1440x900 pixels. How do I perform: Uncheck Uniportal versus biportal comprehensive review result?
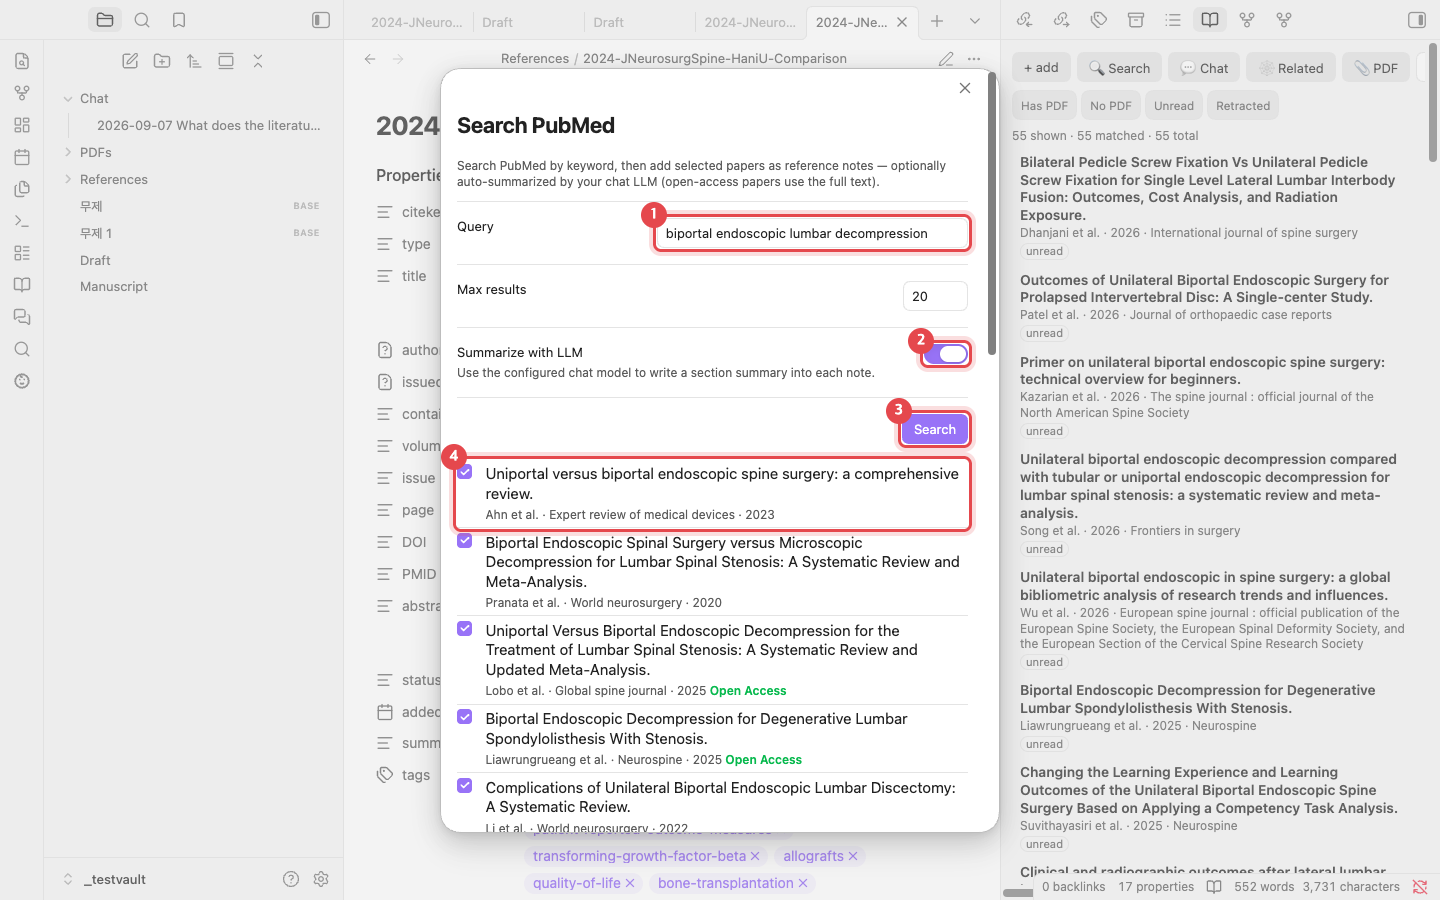465,473
